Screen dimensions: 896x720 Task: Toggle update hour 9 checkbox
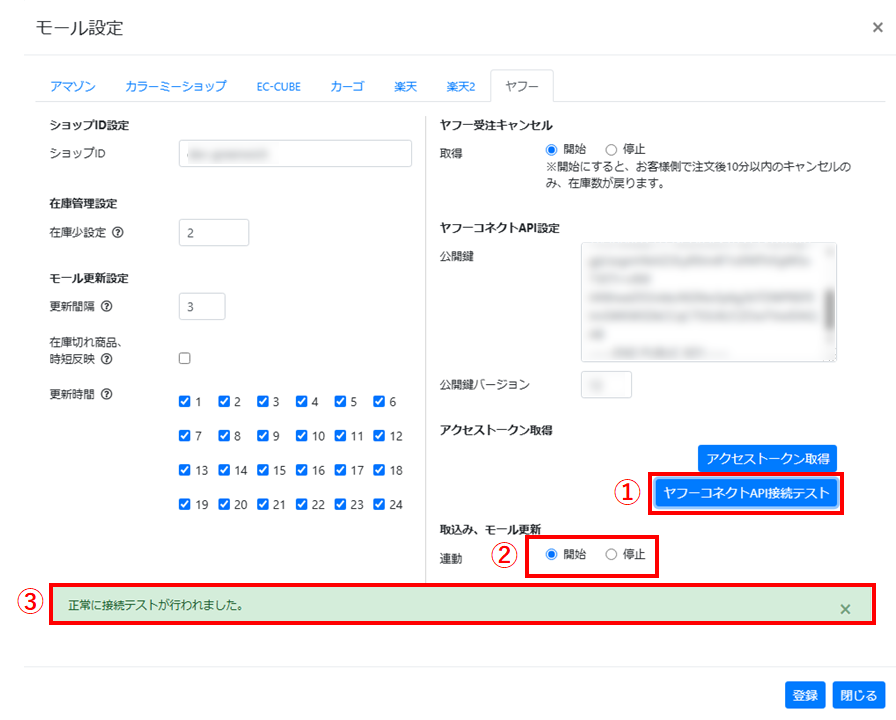pos(263,435)
